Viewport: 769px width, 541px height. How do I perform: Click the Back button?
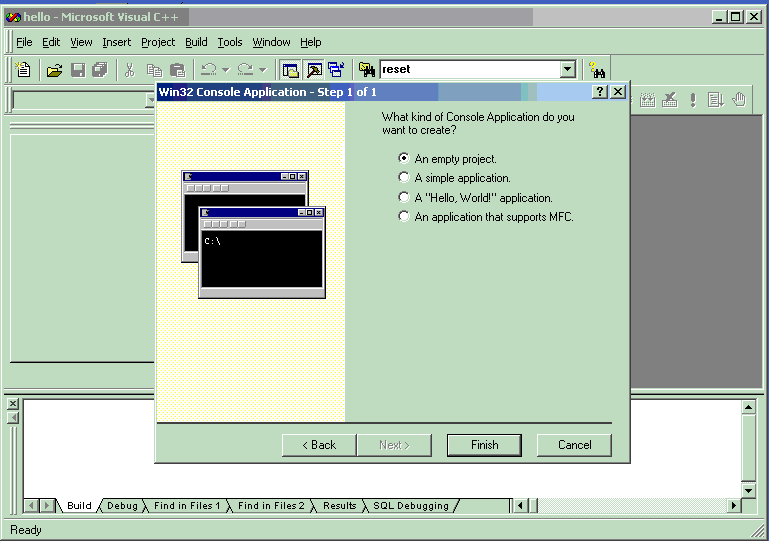[319, 445]
